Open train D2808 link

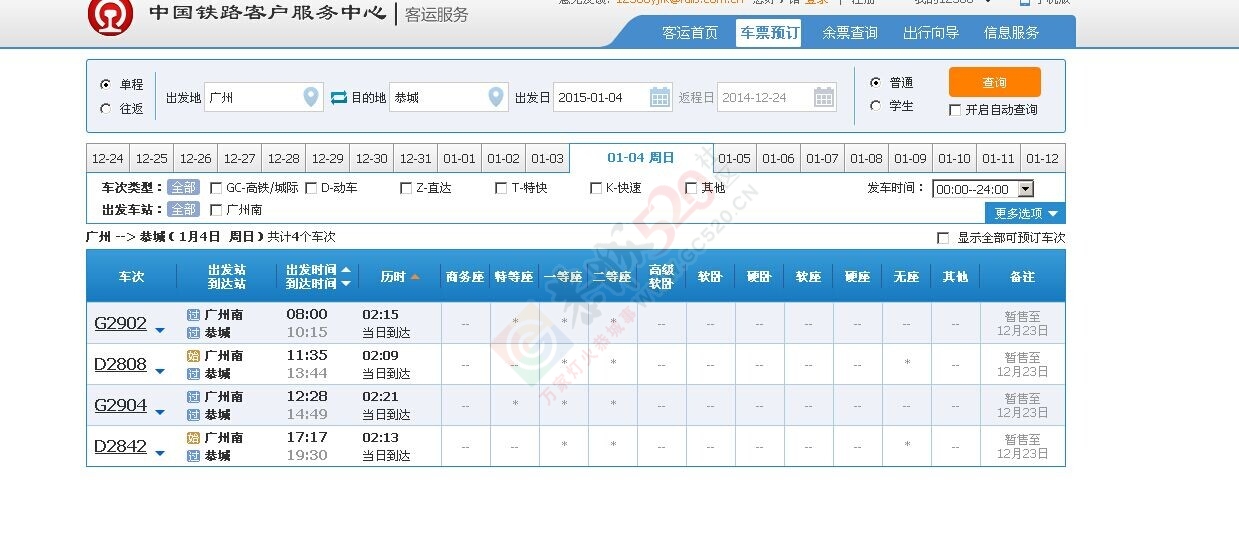coord(120,364)
